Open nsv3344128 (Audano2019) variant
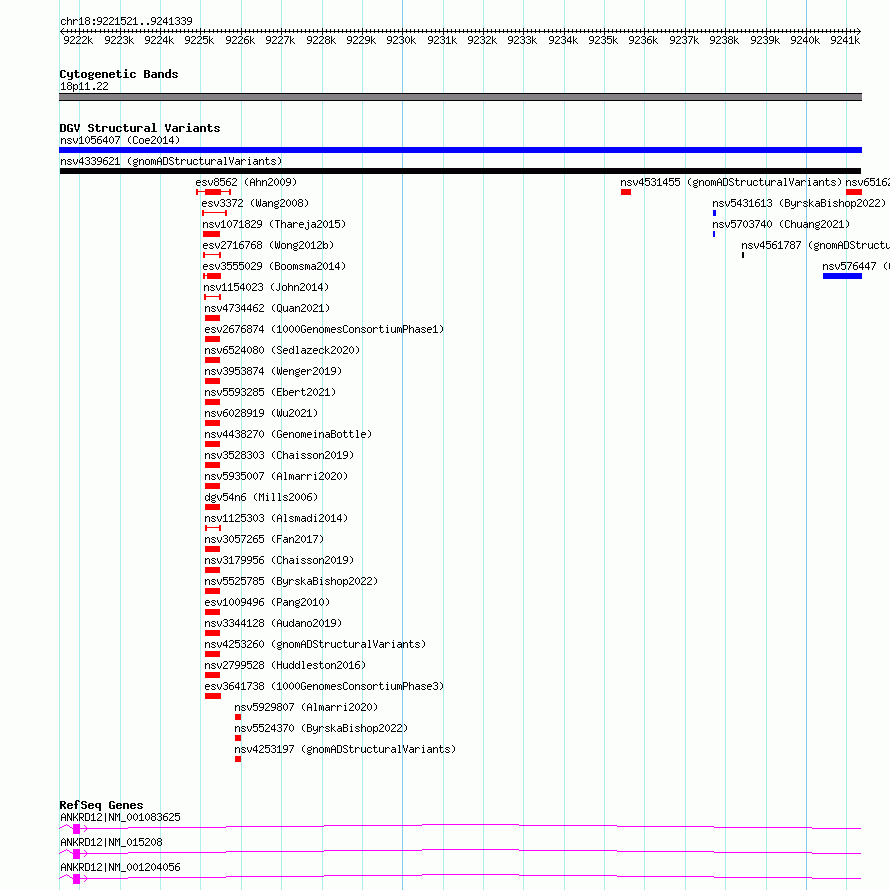 (x=273, y=623)
